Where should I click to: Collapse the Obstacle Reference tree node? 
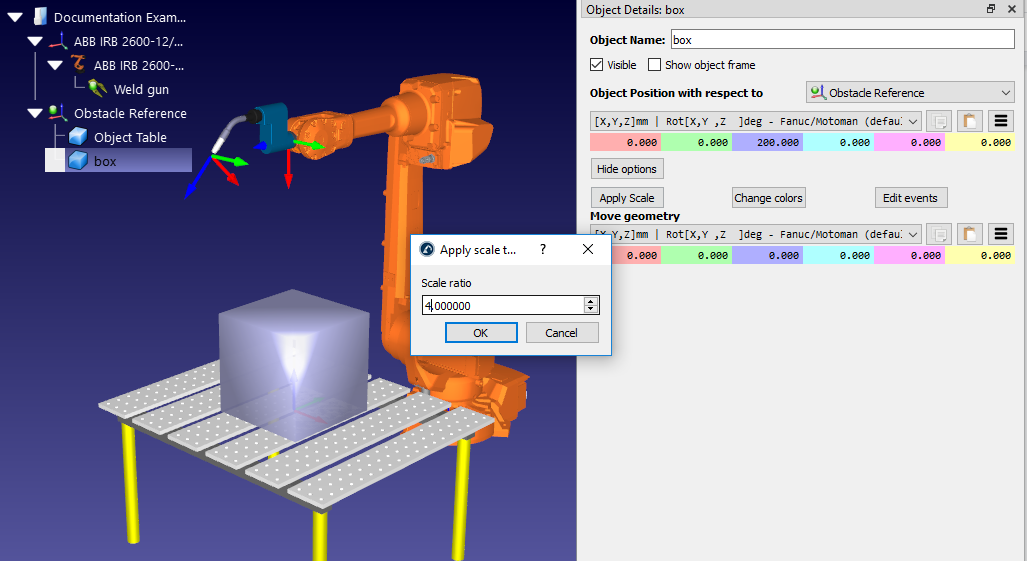point(35,113)
